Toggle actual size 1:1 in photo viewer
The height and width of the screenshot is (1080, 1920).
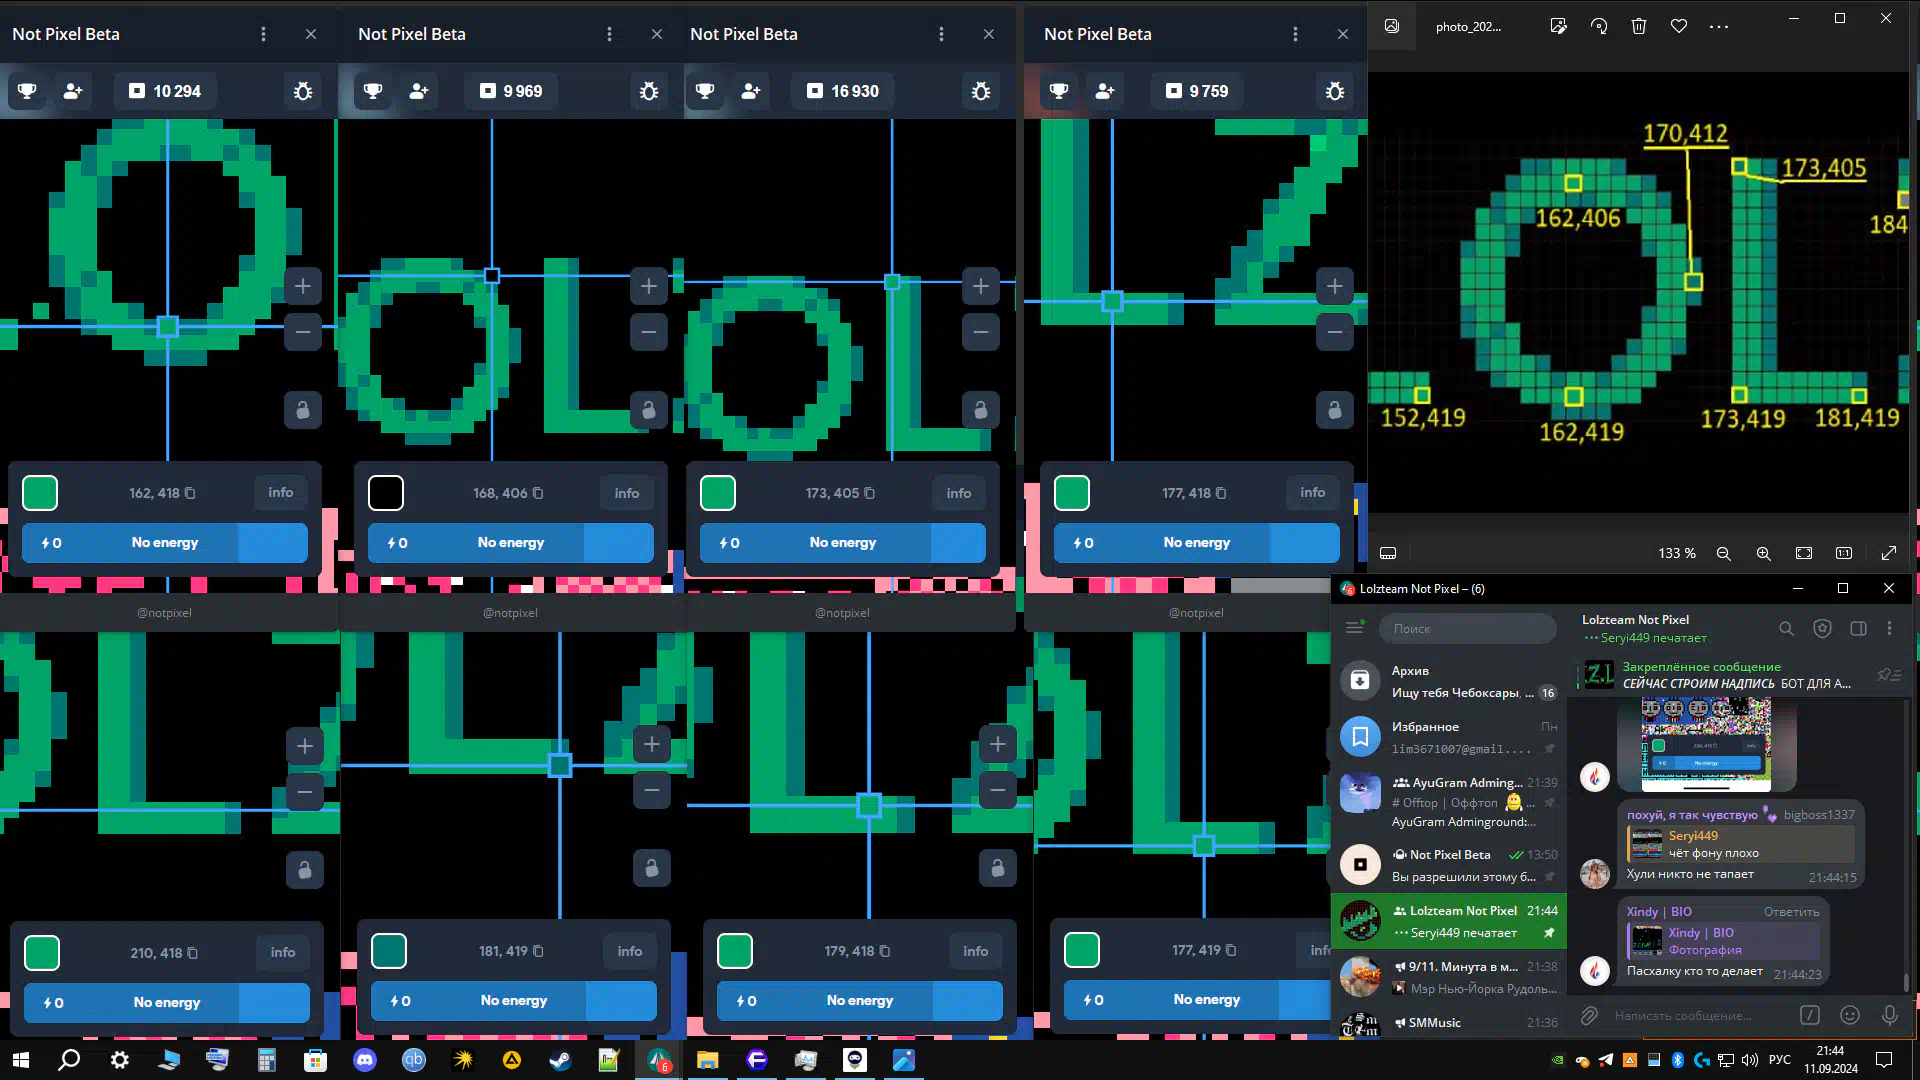click(x=1844, y=553)
